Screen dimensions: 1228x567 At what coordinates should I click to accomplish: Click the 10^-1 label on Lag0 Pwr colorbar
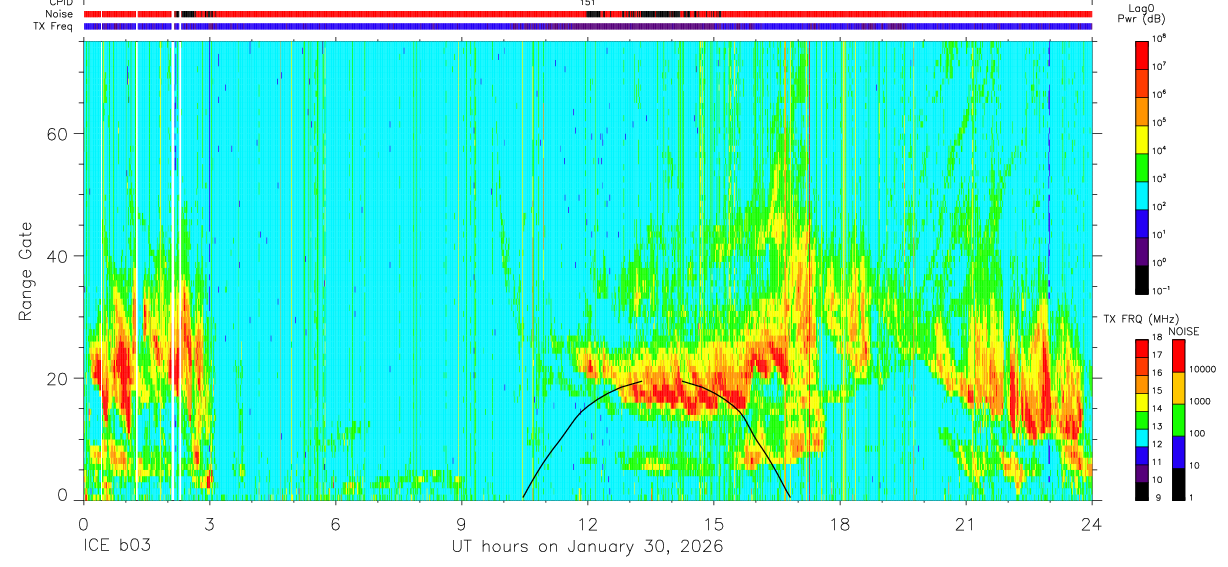pyautogui.click(x=1161, y=290)
